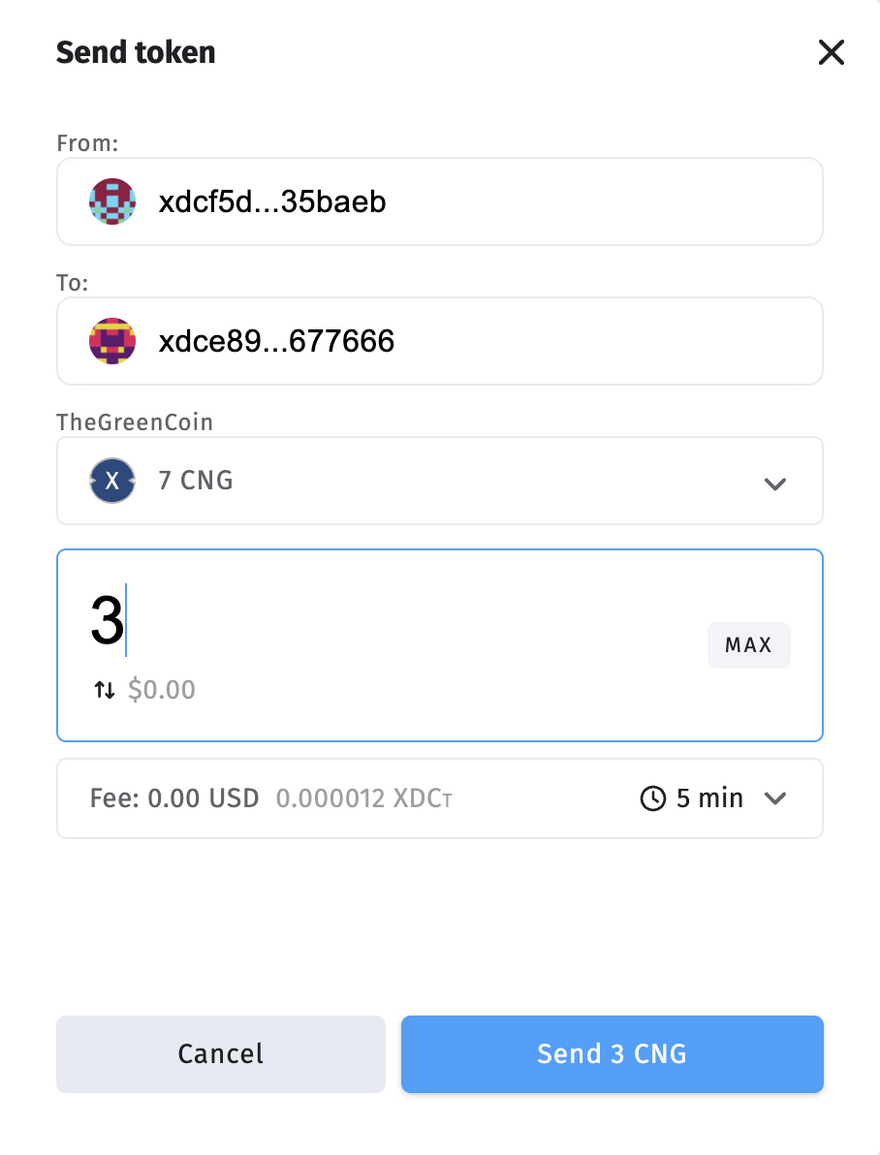The image size is (880, 1155).
Task: Click the $0.00 converted value
Action: point(162,690)
